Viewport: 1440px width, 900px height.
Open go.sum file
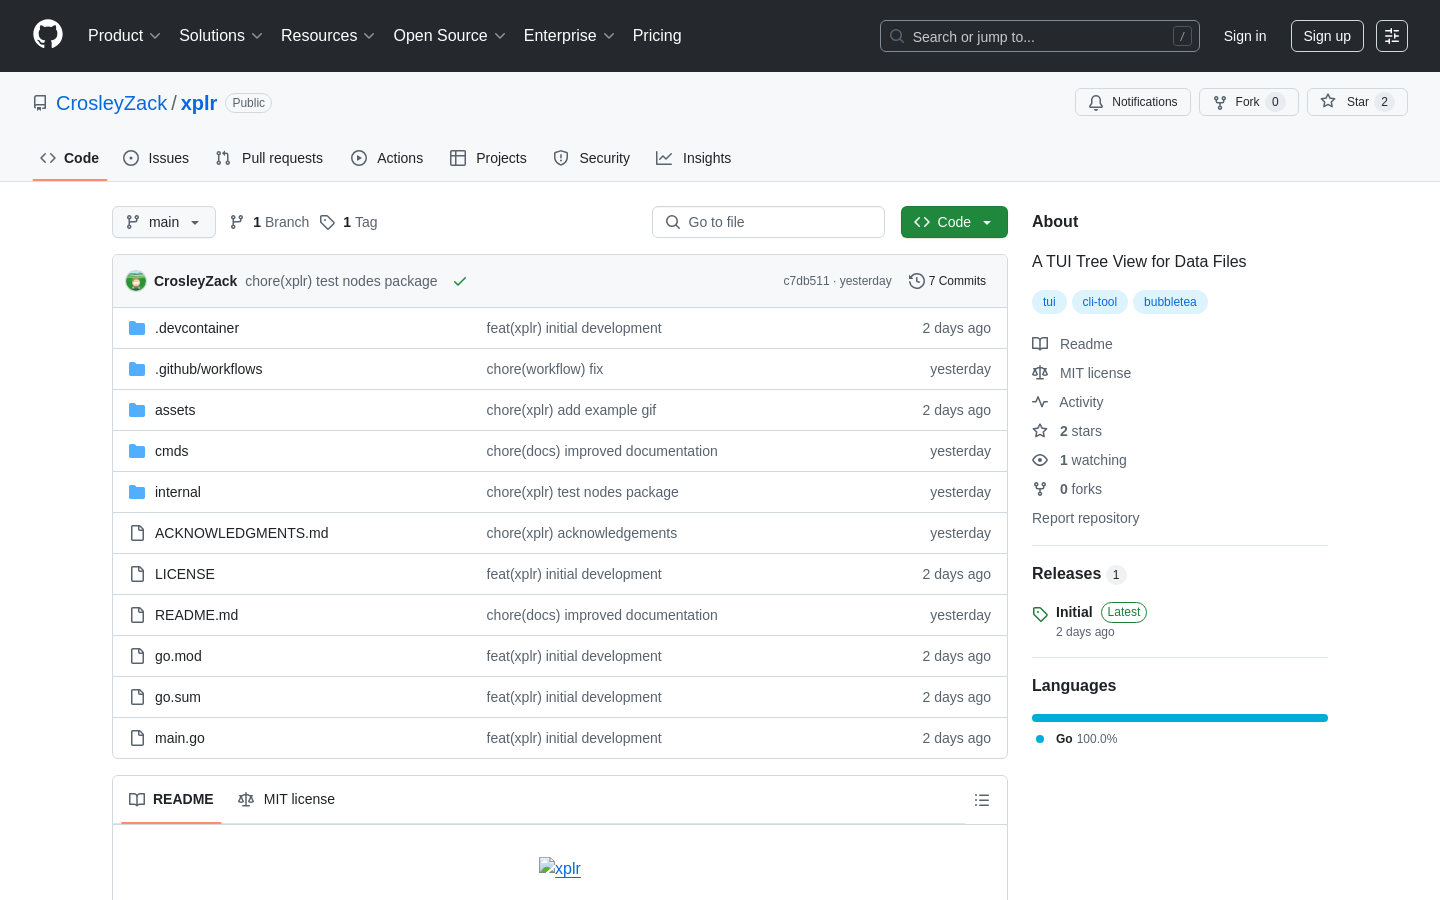tap(178, 697)
